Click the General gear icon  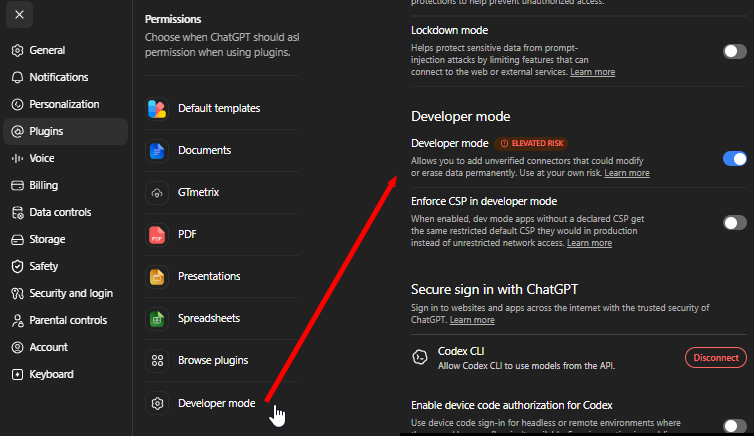point(17,50)
